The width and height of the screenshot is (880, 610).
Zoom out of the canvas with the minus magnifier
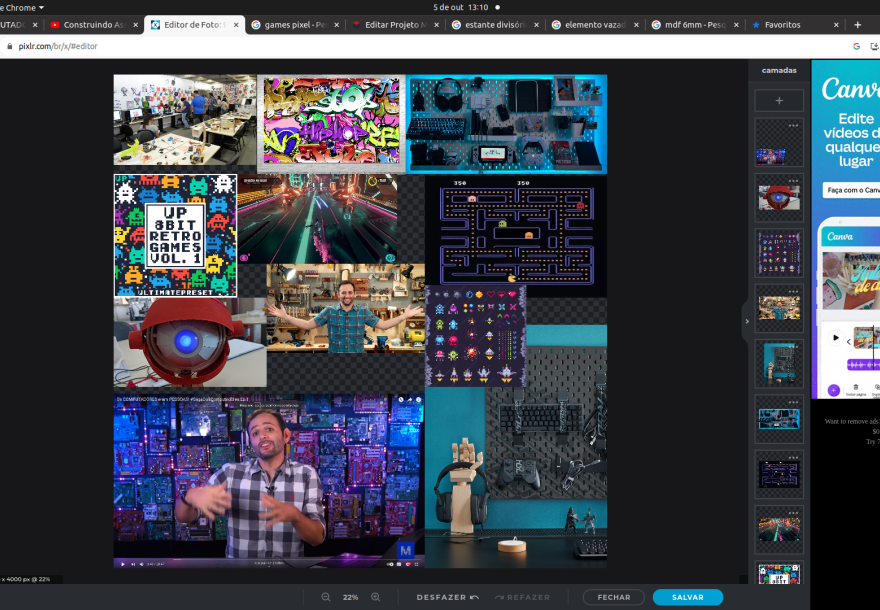[x=326, y=597]
